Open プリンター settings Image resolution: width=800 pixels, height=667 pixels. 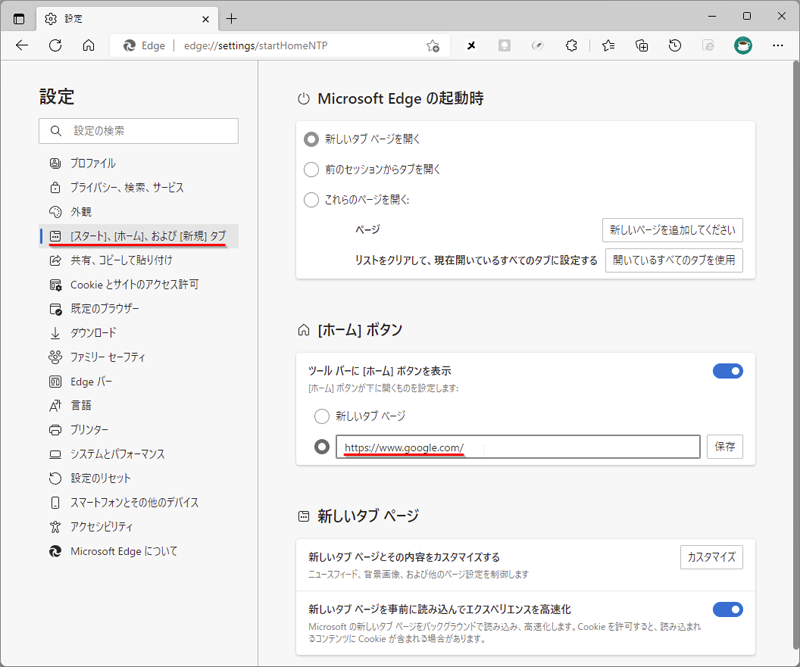[138, 430]
